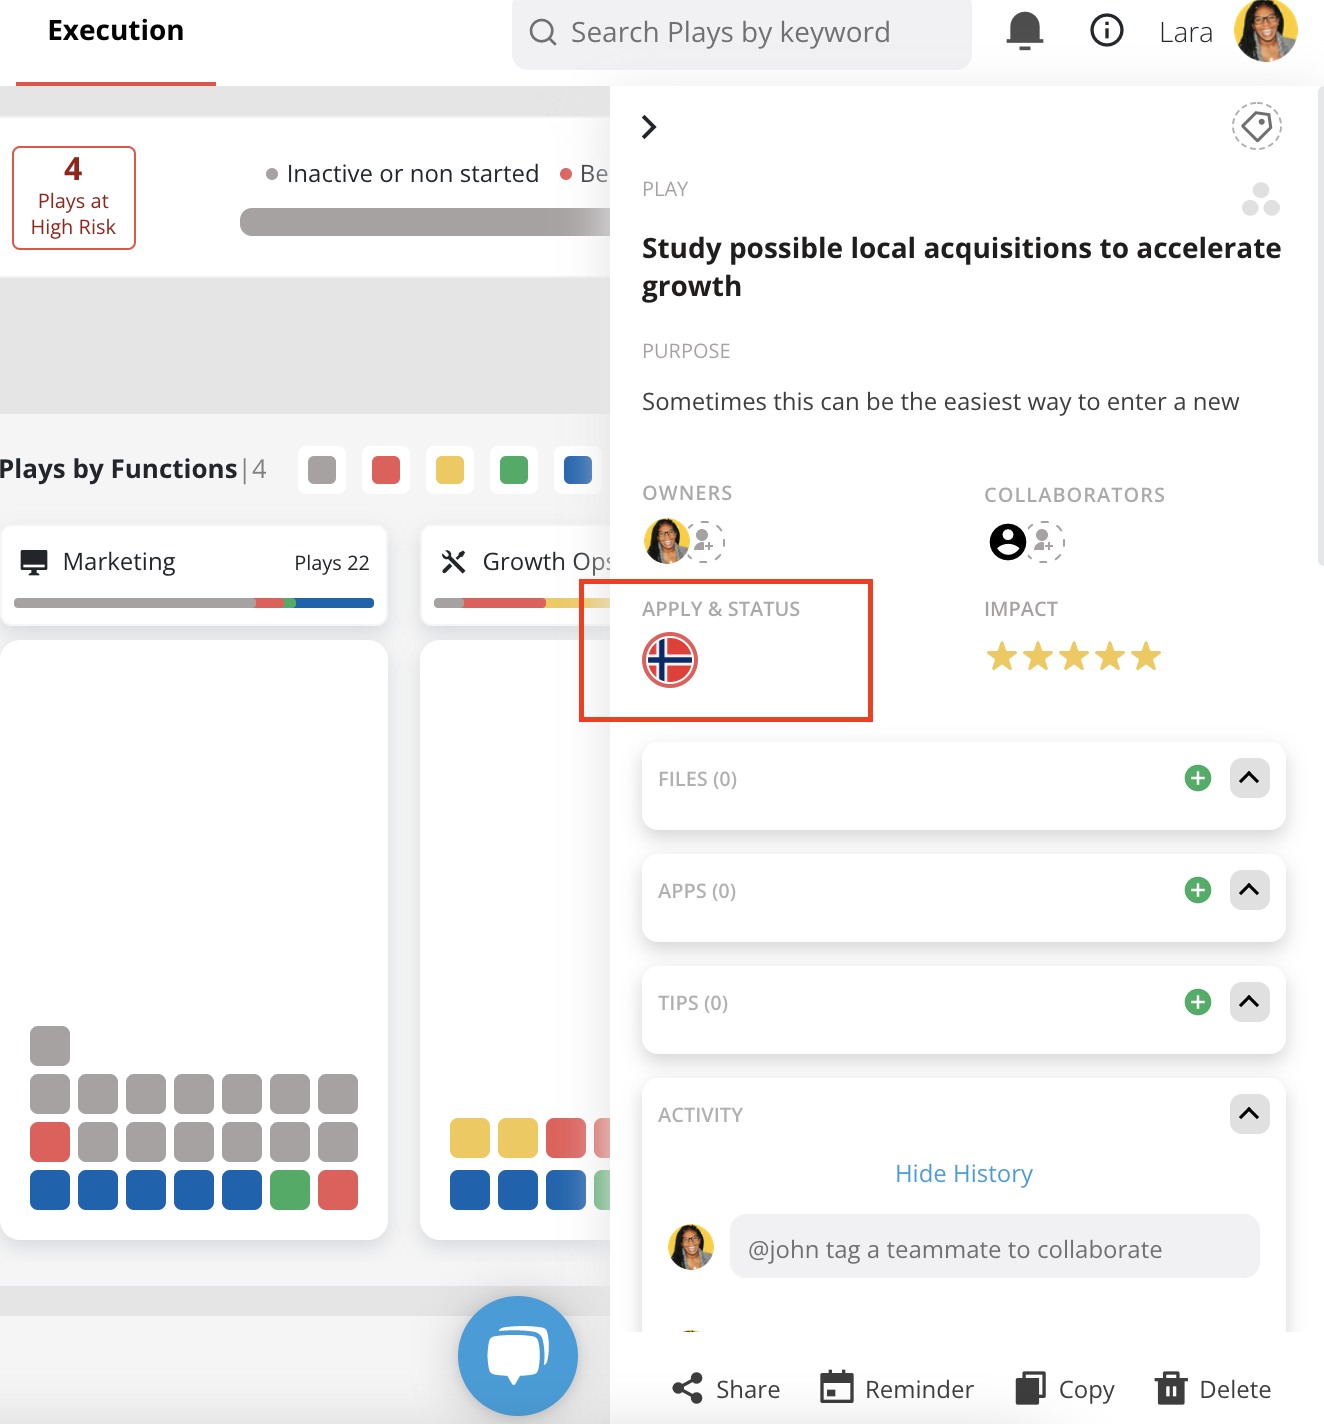Open the Plays at High Risk card
The width and height of the screenshot is (1324, 1424).
74,198
